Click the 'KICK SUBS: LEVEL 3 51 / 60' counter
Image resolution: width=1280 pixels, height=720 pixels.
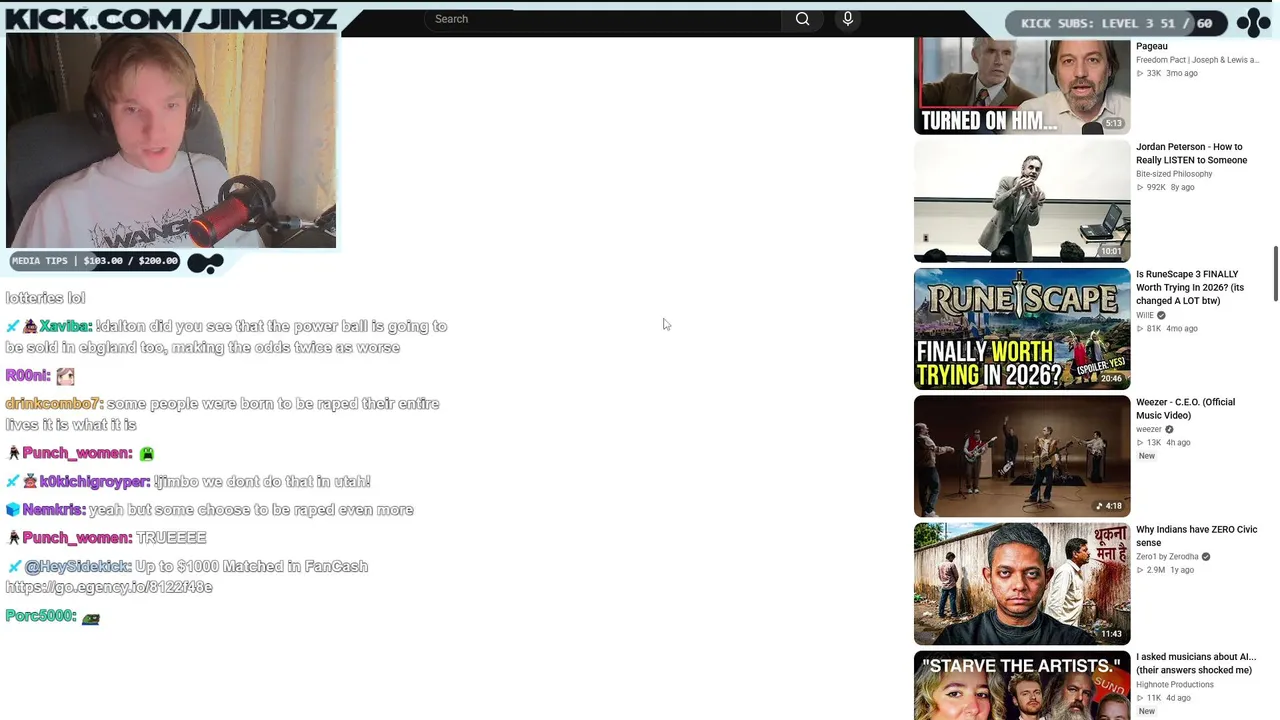click(1116, 23)
